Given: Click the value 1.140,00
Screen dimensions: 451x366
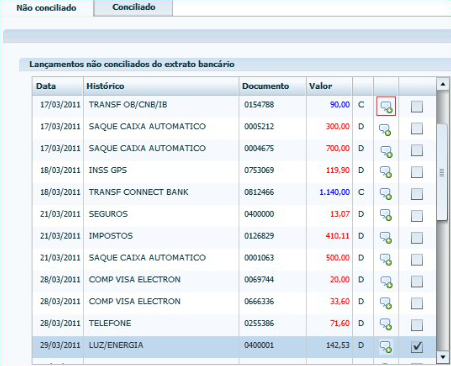Looking at the screenshot, I should click(334, 192).
